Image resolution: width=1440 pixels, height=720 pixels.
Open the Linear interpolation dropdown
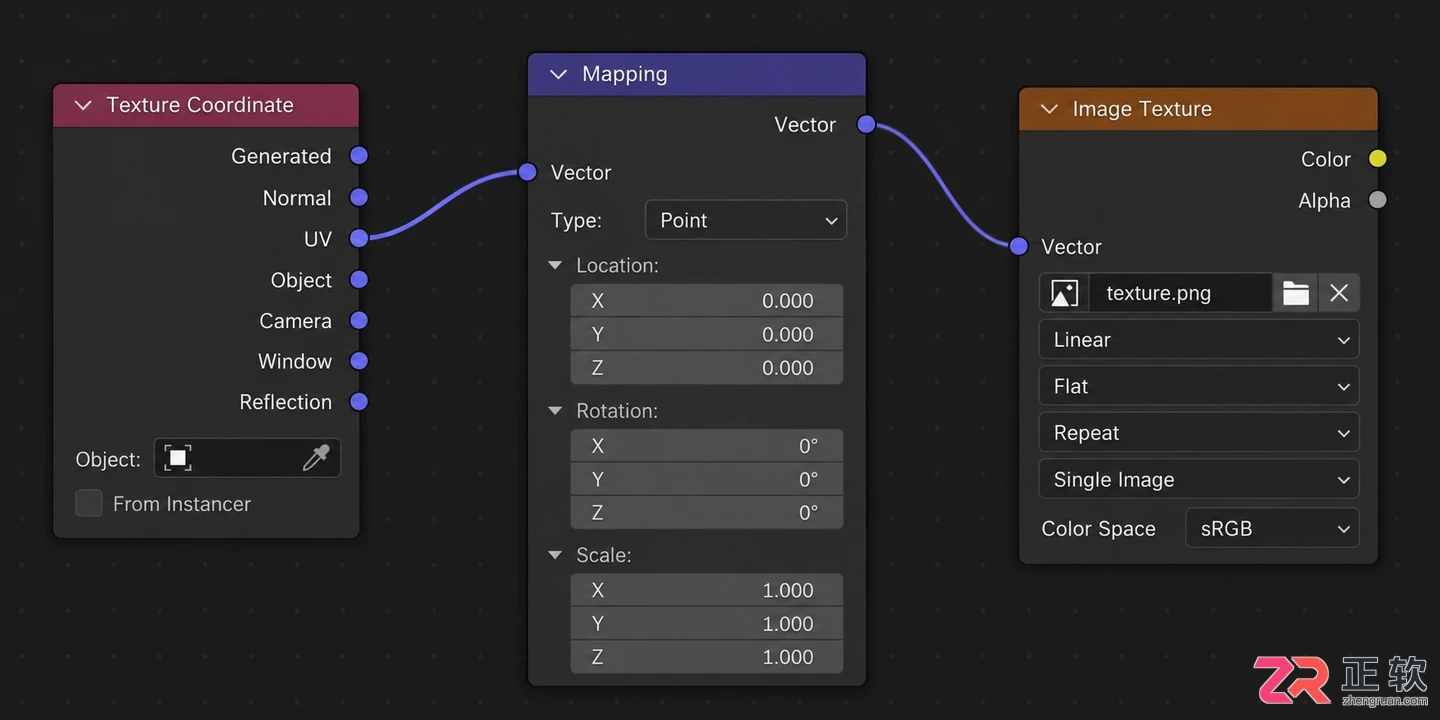point(1199,340)
